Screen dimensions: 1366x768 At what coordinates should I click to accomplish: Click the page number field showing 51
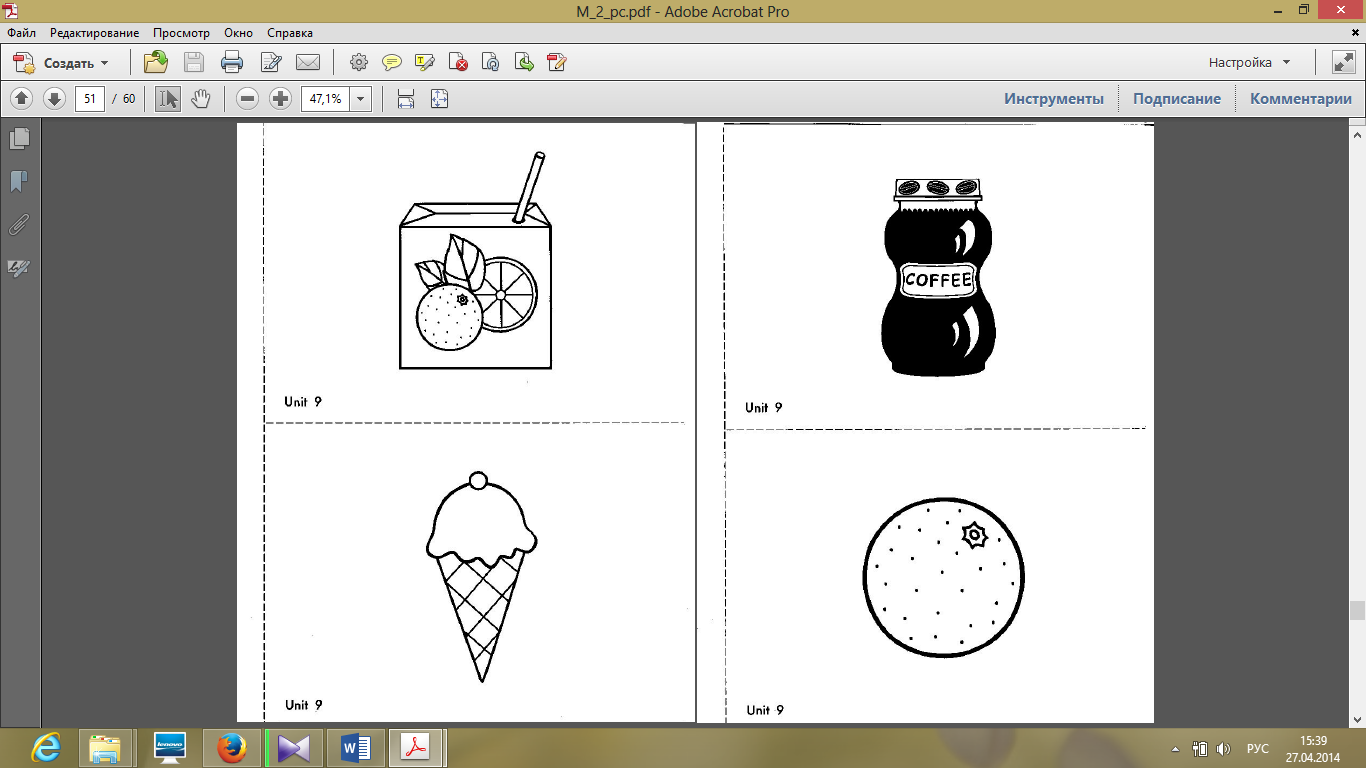[90, 99]
